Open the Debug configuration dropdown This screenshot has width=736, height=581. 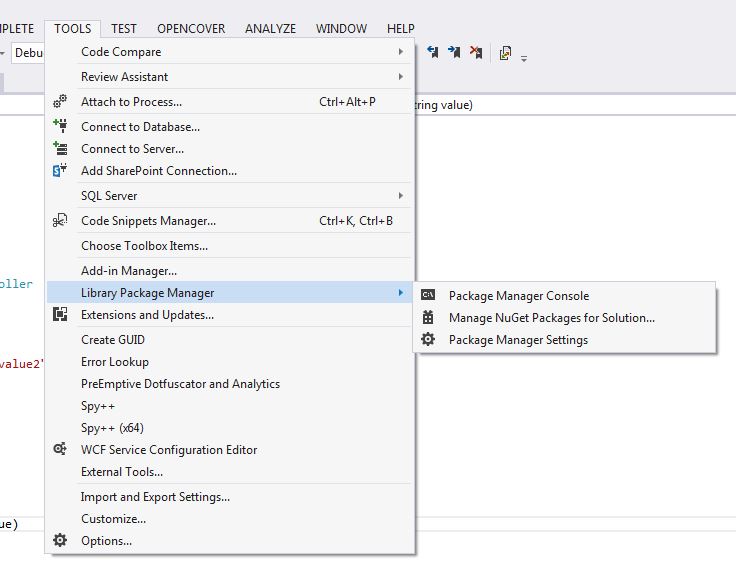(x=27, y=53)
